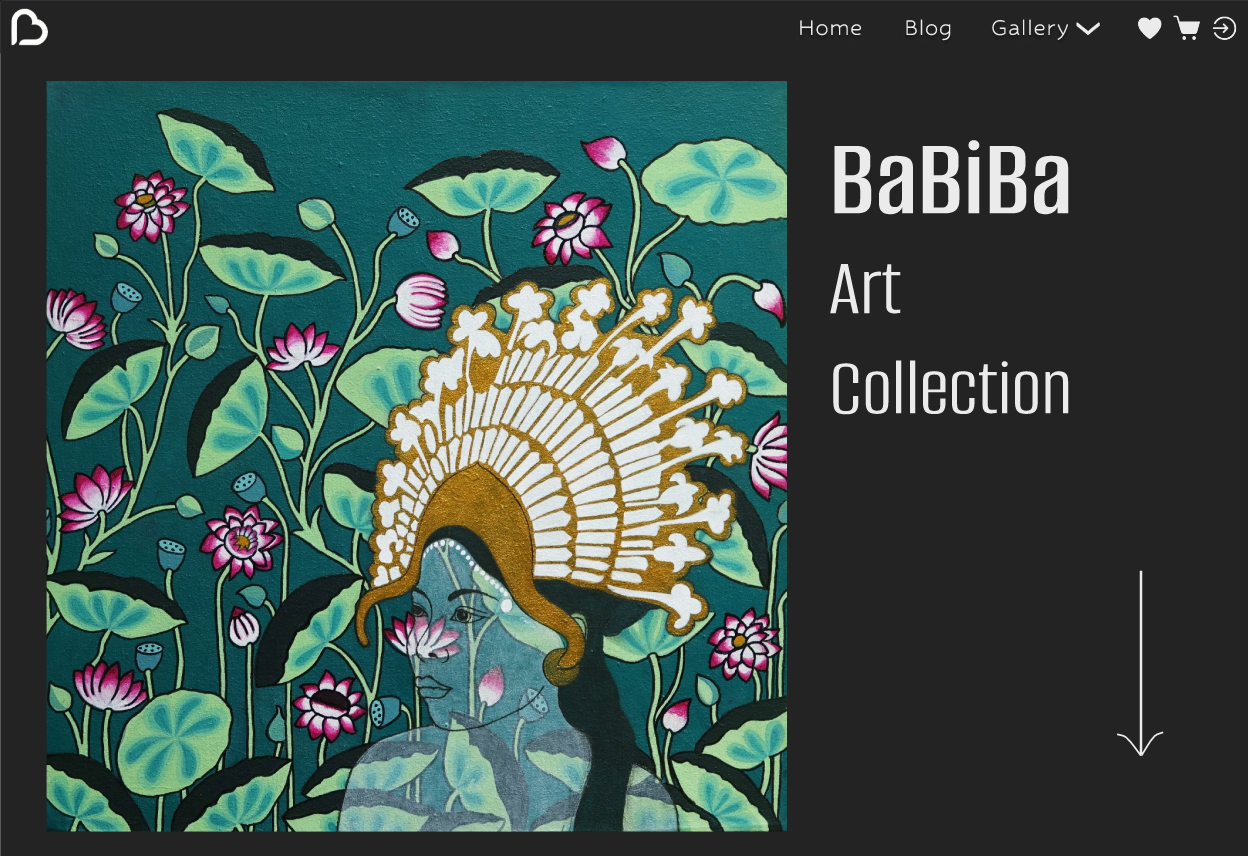Click the BaBiBa heart logo icon
This screenshot has width=1248, height=856.
[x=29, y=28]
